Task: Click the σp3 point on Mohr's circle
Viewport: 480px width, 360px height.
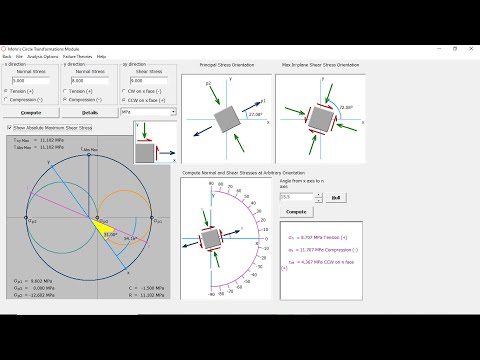Action: point(97,218)
